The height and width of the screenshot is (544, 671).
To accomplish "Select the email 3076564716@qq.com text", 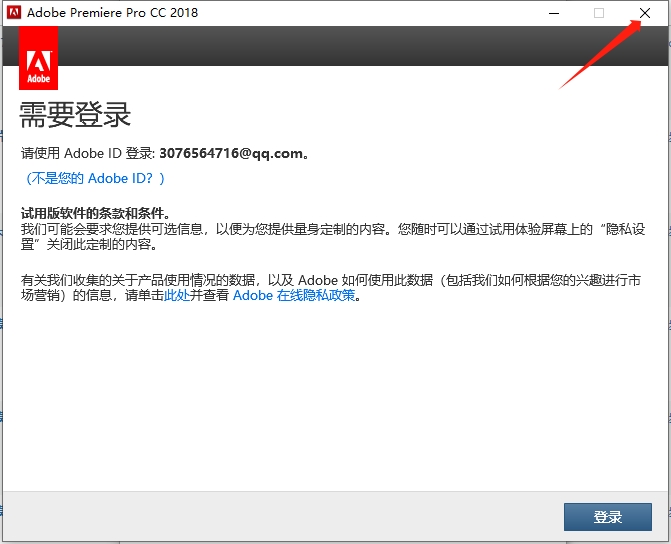I will coord(231,153).
